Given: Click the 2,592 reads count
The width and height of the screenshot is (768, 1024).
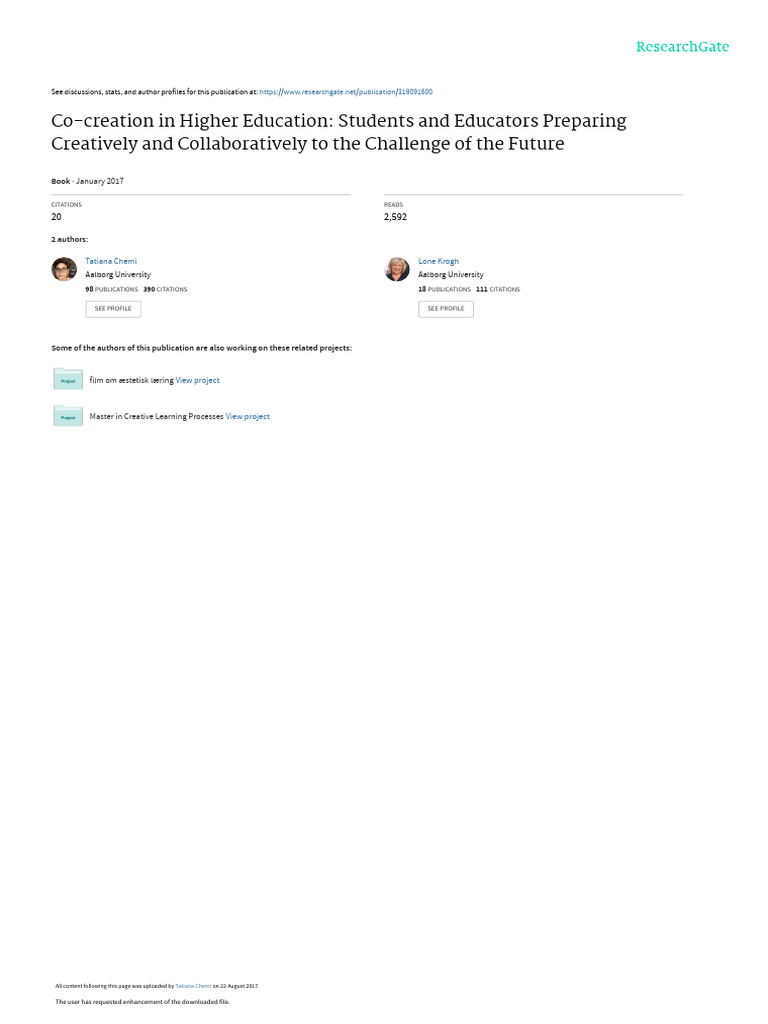Looking at the screenshot, I should 395,216.
